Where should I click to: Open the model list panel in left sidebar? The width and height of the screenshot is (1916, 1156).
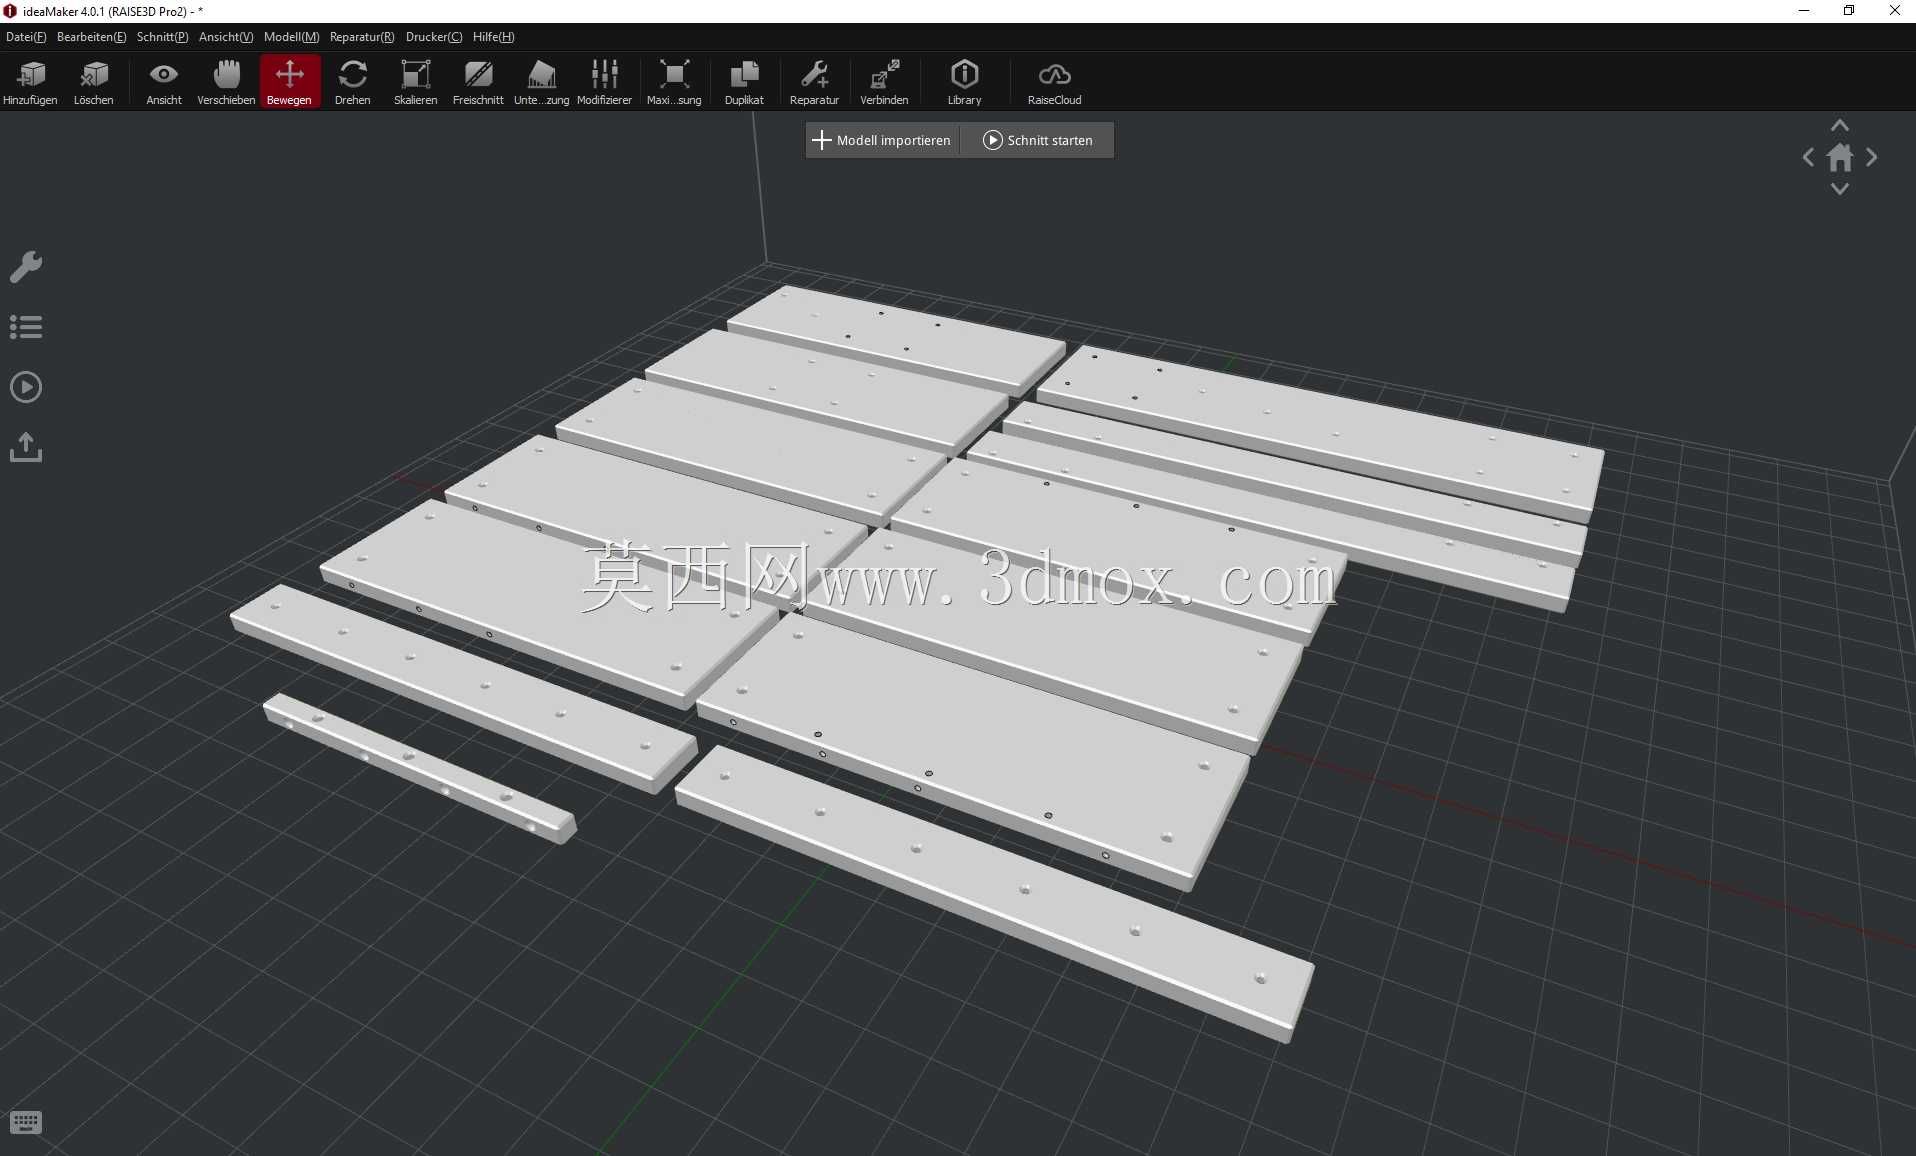26,327
